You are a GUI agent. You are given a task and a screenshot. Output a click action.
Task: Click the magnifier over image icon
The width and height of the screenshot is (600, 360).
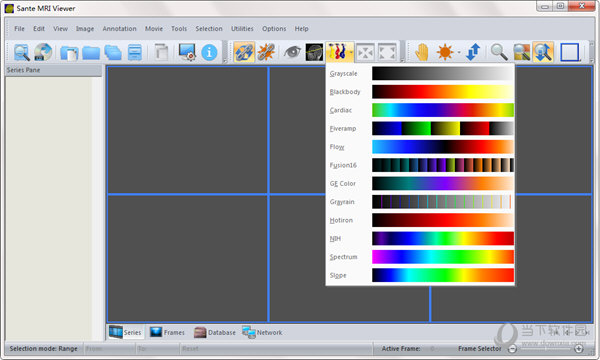coord(521,52)
